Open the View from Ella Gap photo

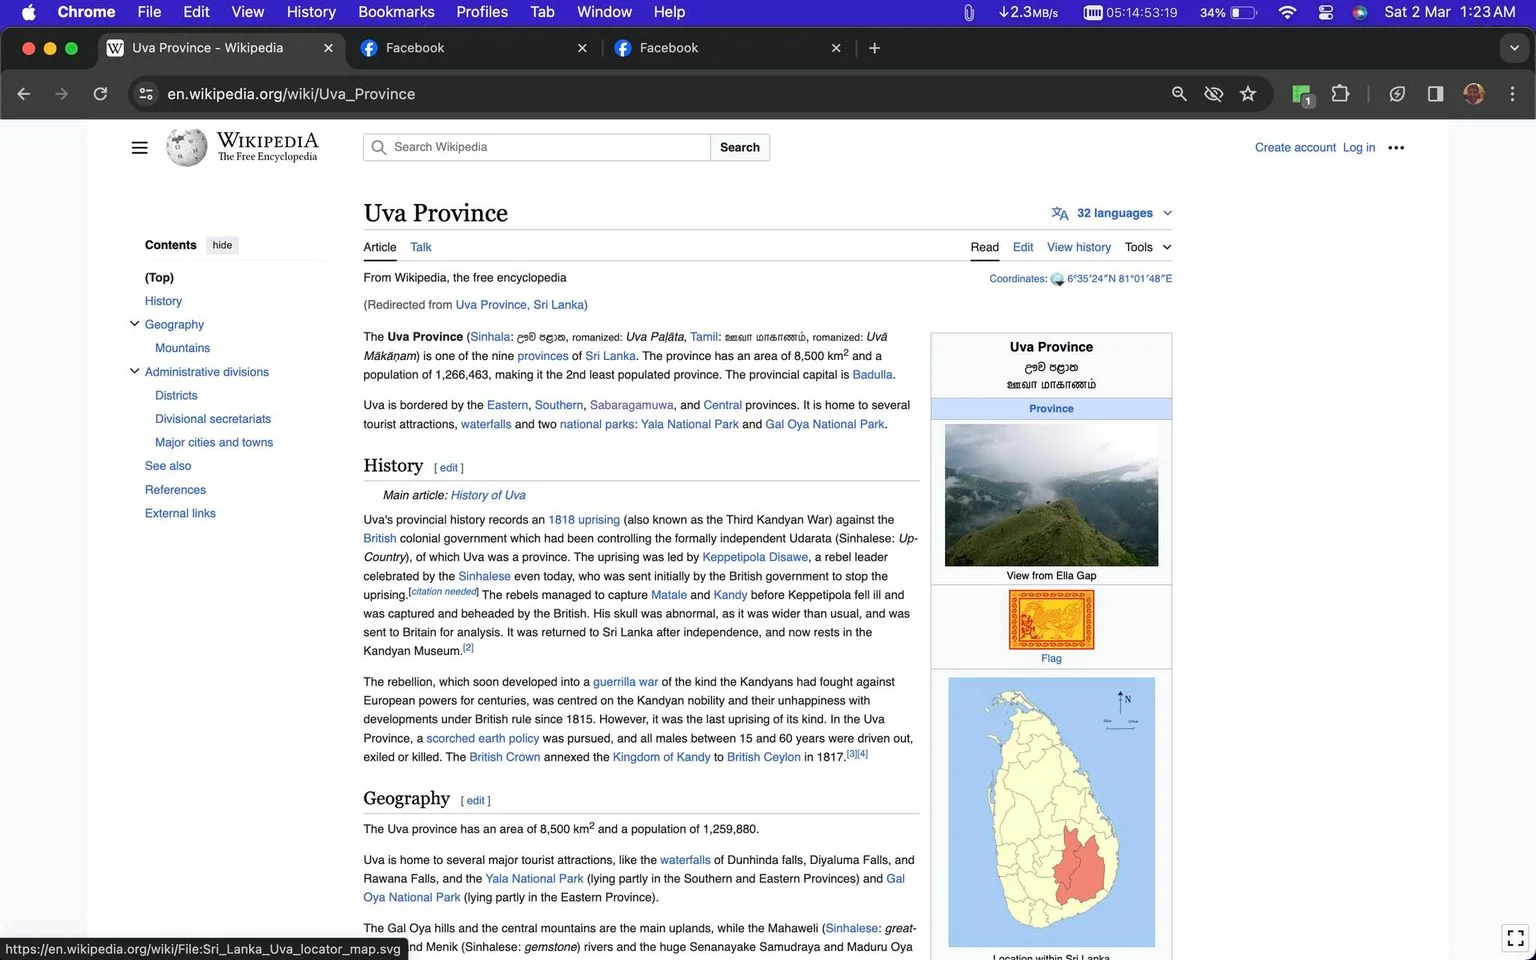pos(1051,495)
